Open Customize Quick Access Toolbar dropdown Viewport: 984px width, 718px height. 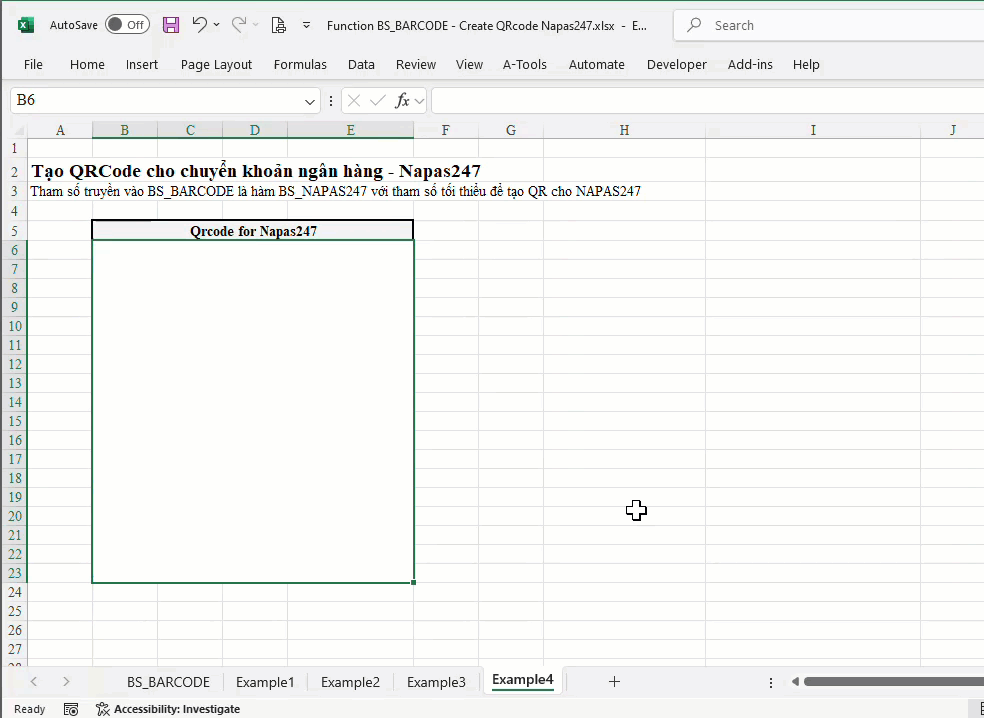(306, 25)
